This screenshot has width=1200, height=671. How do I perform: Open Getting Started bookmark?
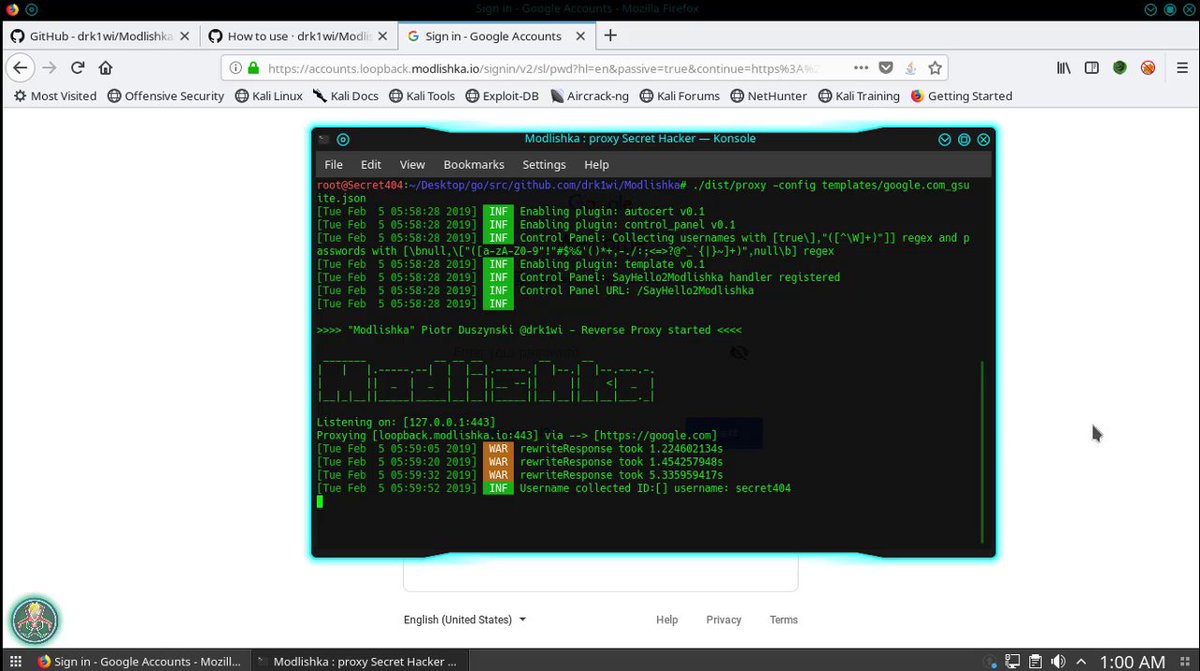tap(961, 96)
